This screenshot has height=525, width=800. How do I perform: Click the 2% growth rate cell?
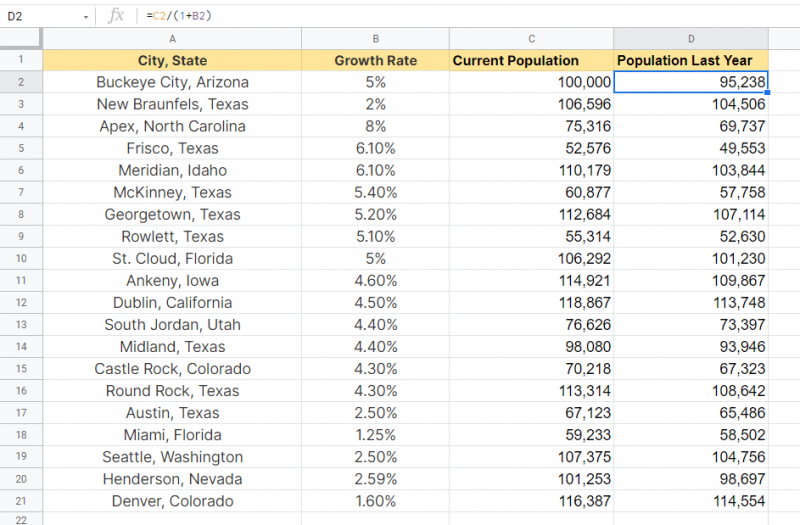376,104
